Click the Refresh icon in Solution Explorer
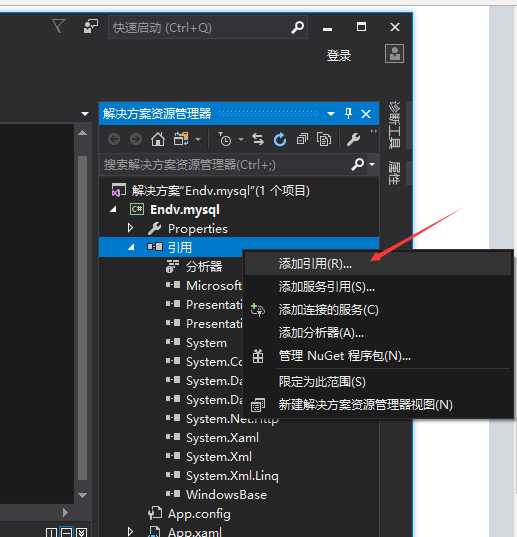 tap(280, 139)
